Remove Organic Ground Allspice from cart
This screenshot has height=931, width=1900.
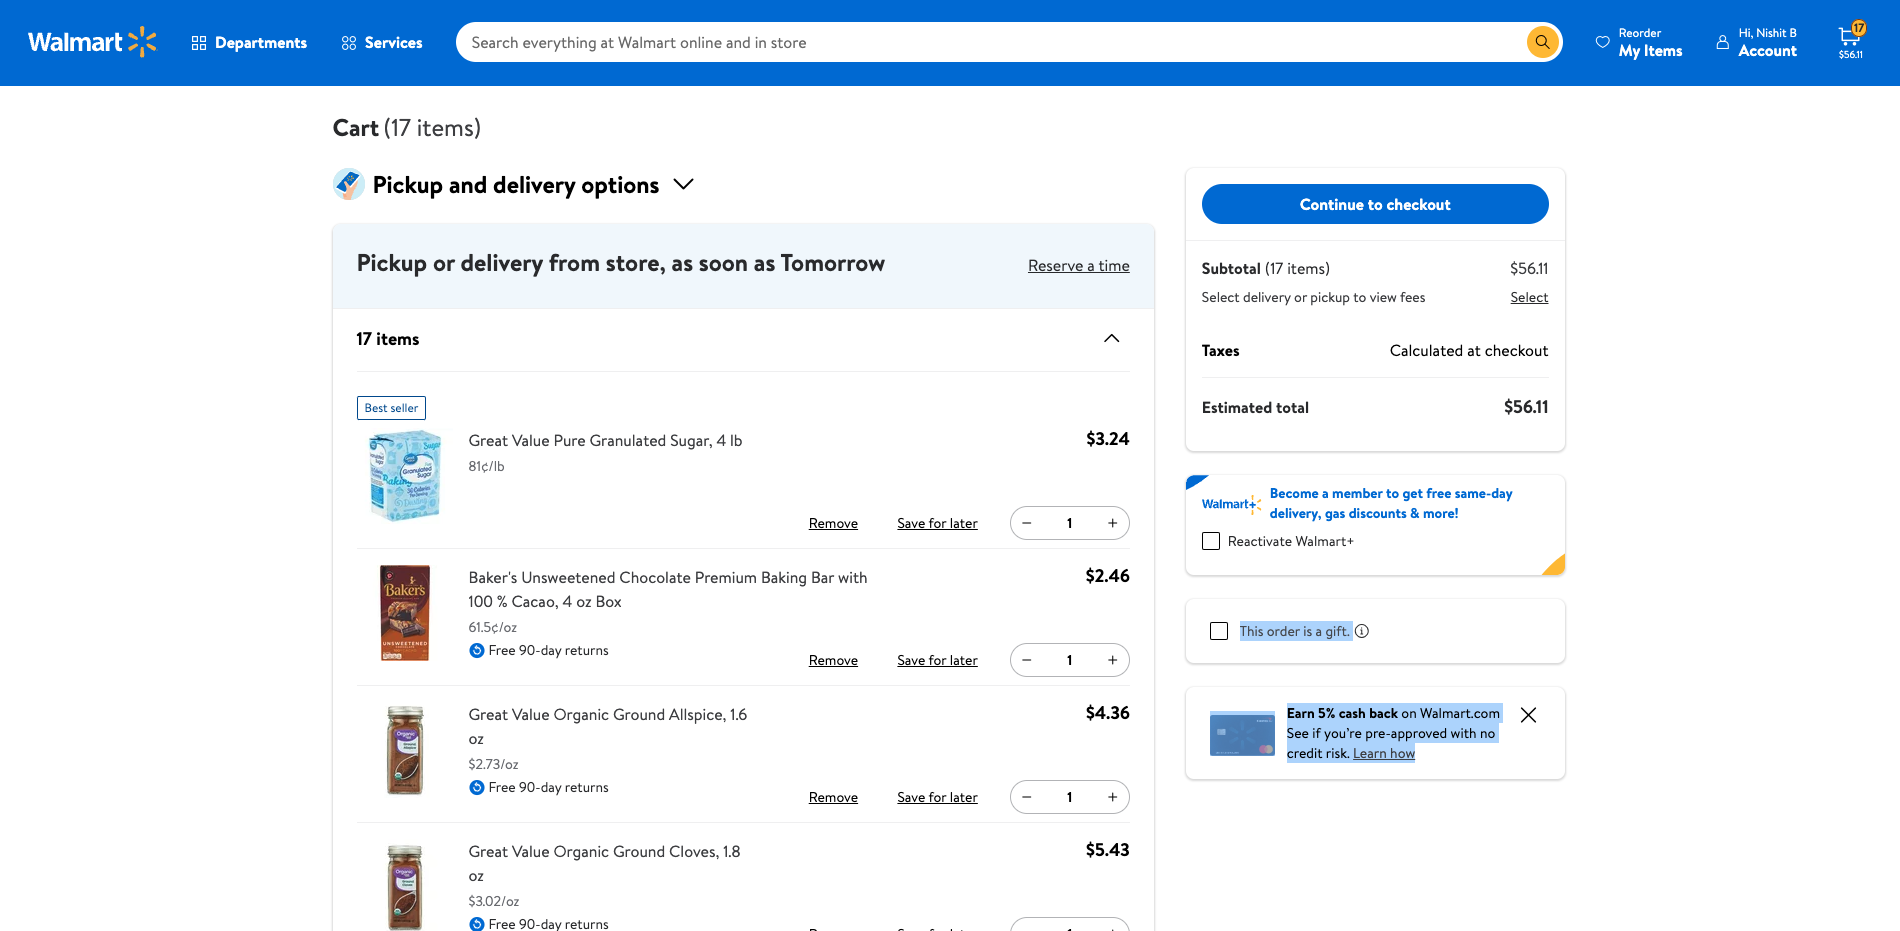click(833, 798)
